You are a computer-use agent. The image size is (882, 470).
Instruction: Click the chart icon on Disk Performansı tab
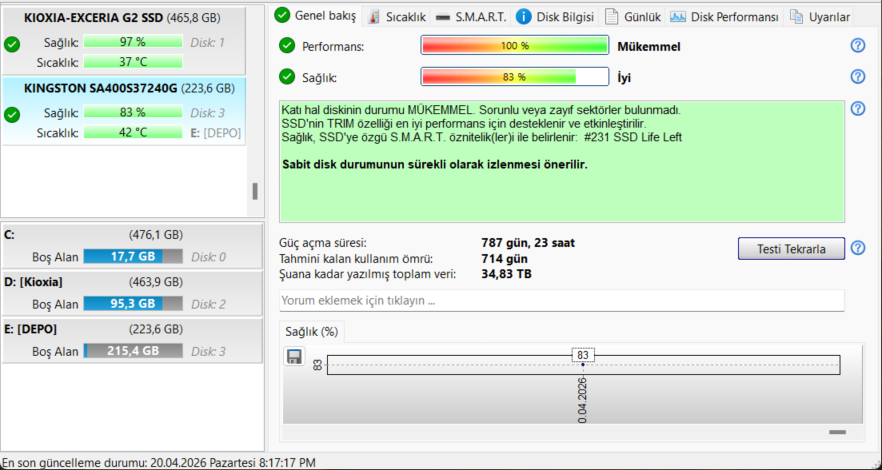(x=678, y=17)
